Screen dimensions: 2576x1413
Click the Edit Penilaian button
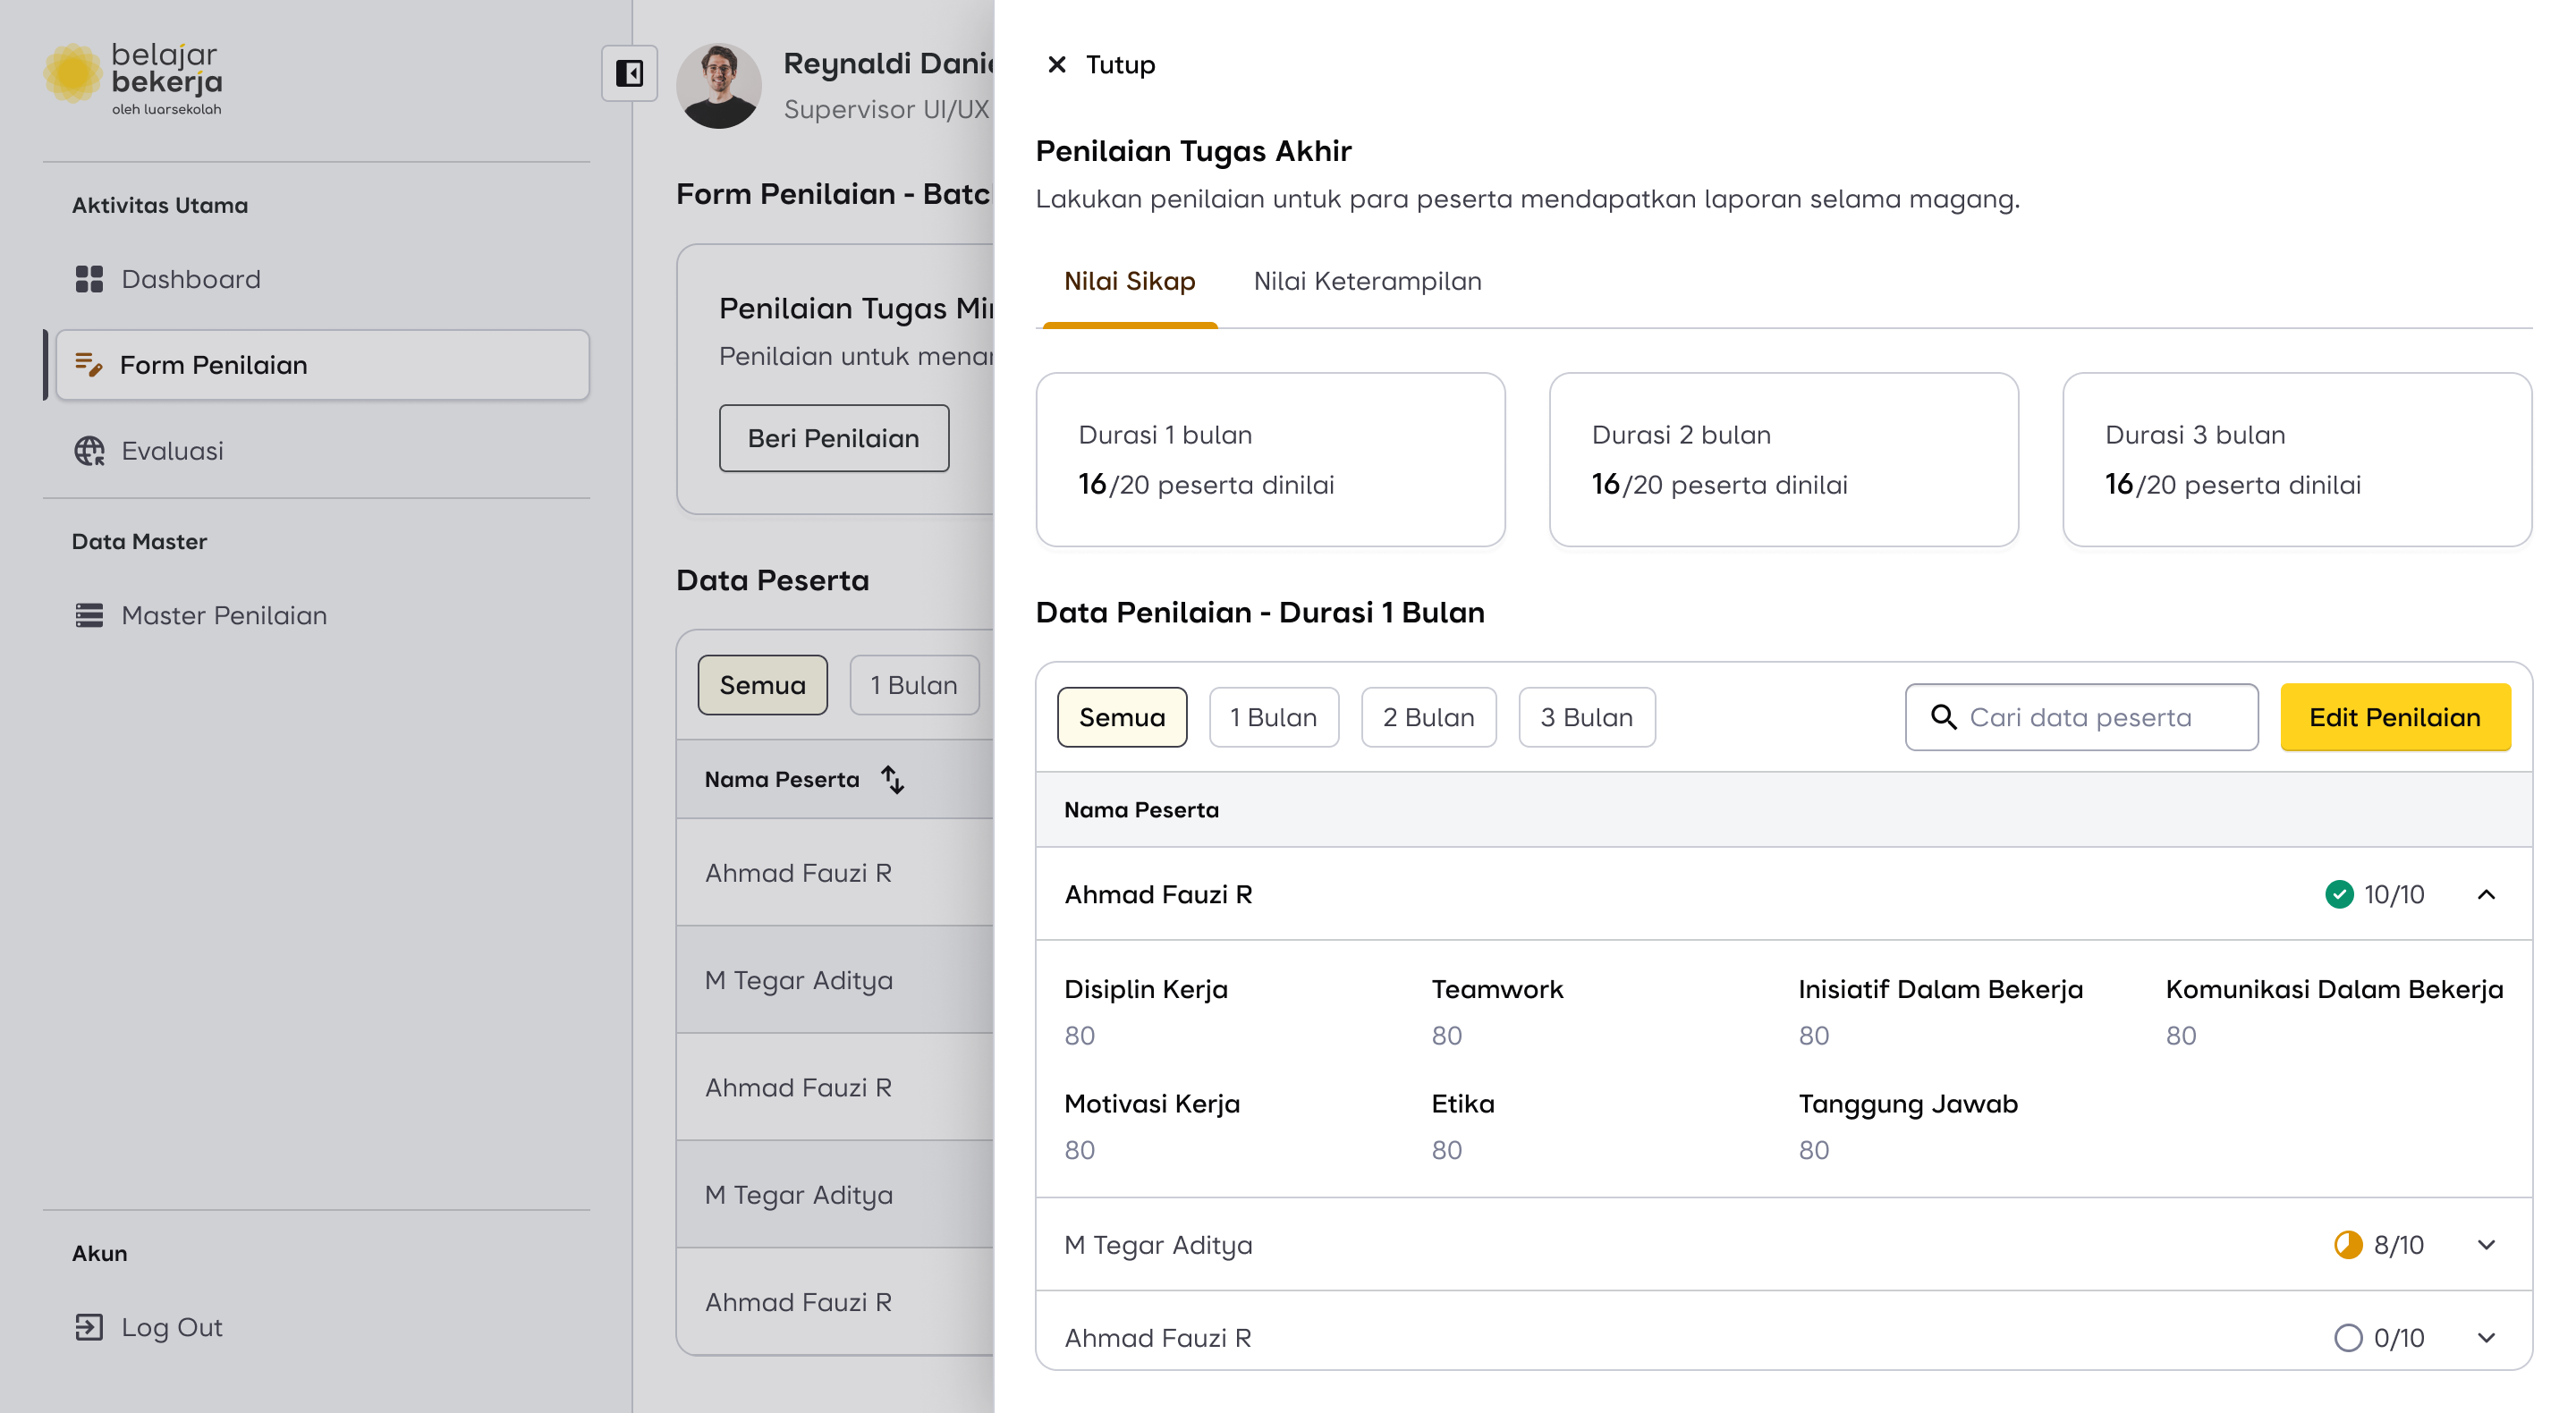[x=2394, y=717]
